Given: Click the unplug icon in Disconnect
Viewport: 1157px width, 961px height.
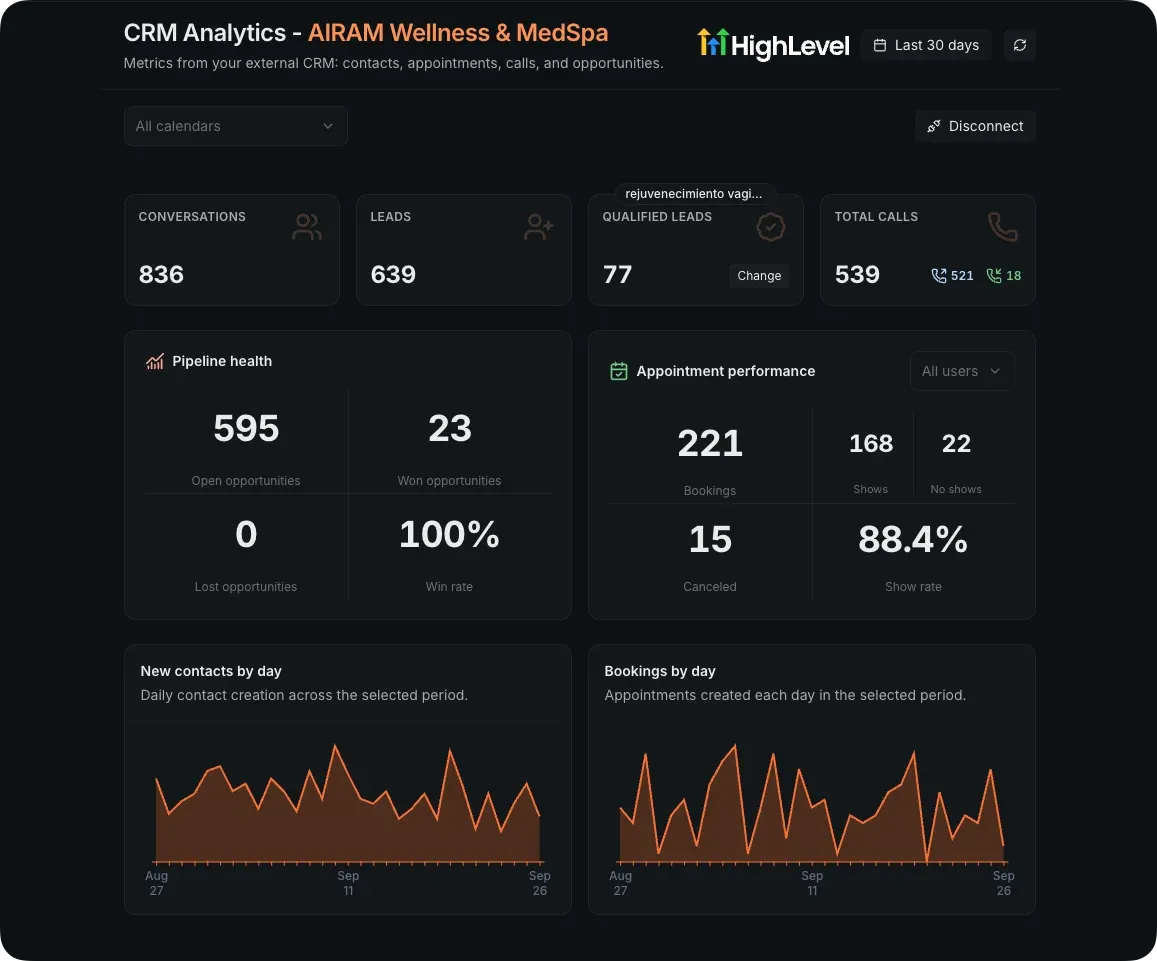Looking at the screenshot, I should [x=933, y=126].
